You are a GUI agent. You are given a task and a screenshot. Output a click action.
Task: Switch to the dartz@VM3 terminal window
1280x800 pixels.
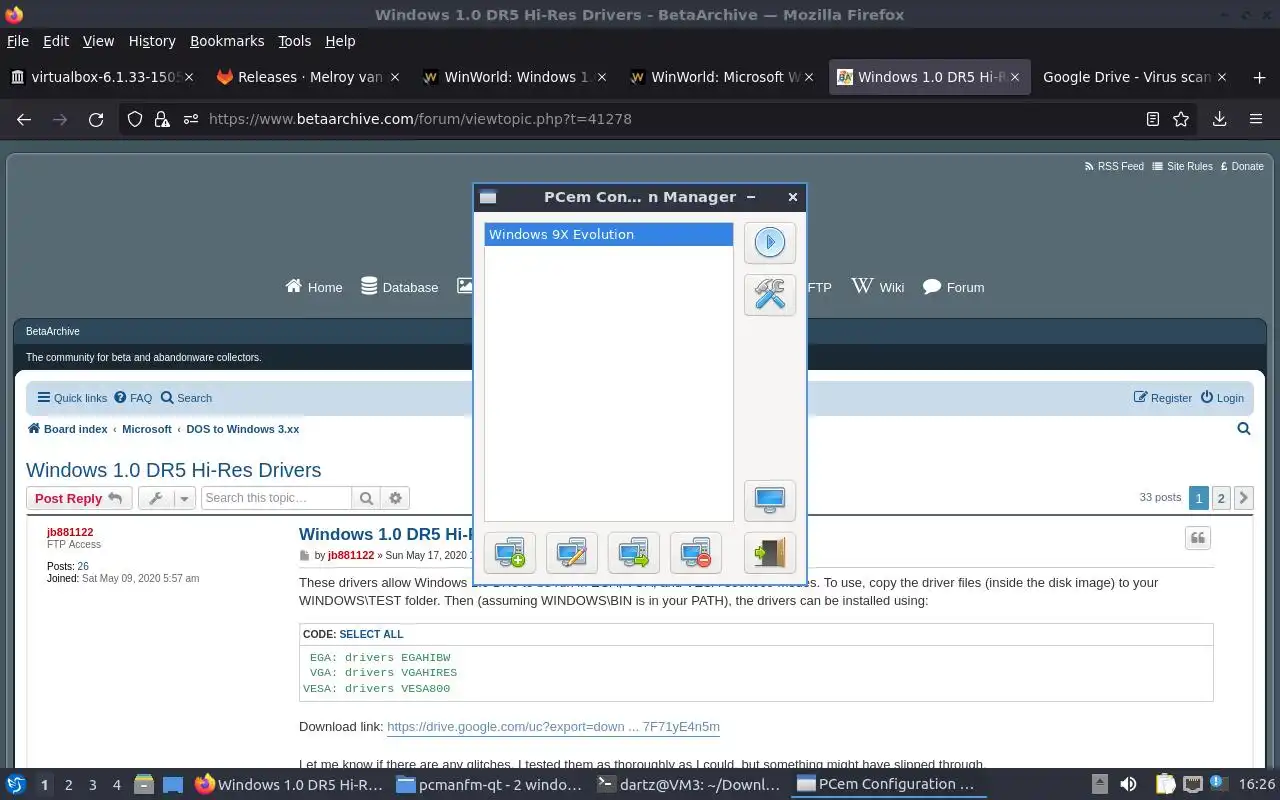point(689,785)
